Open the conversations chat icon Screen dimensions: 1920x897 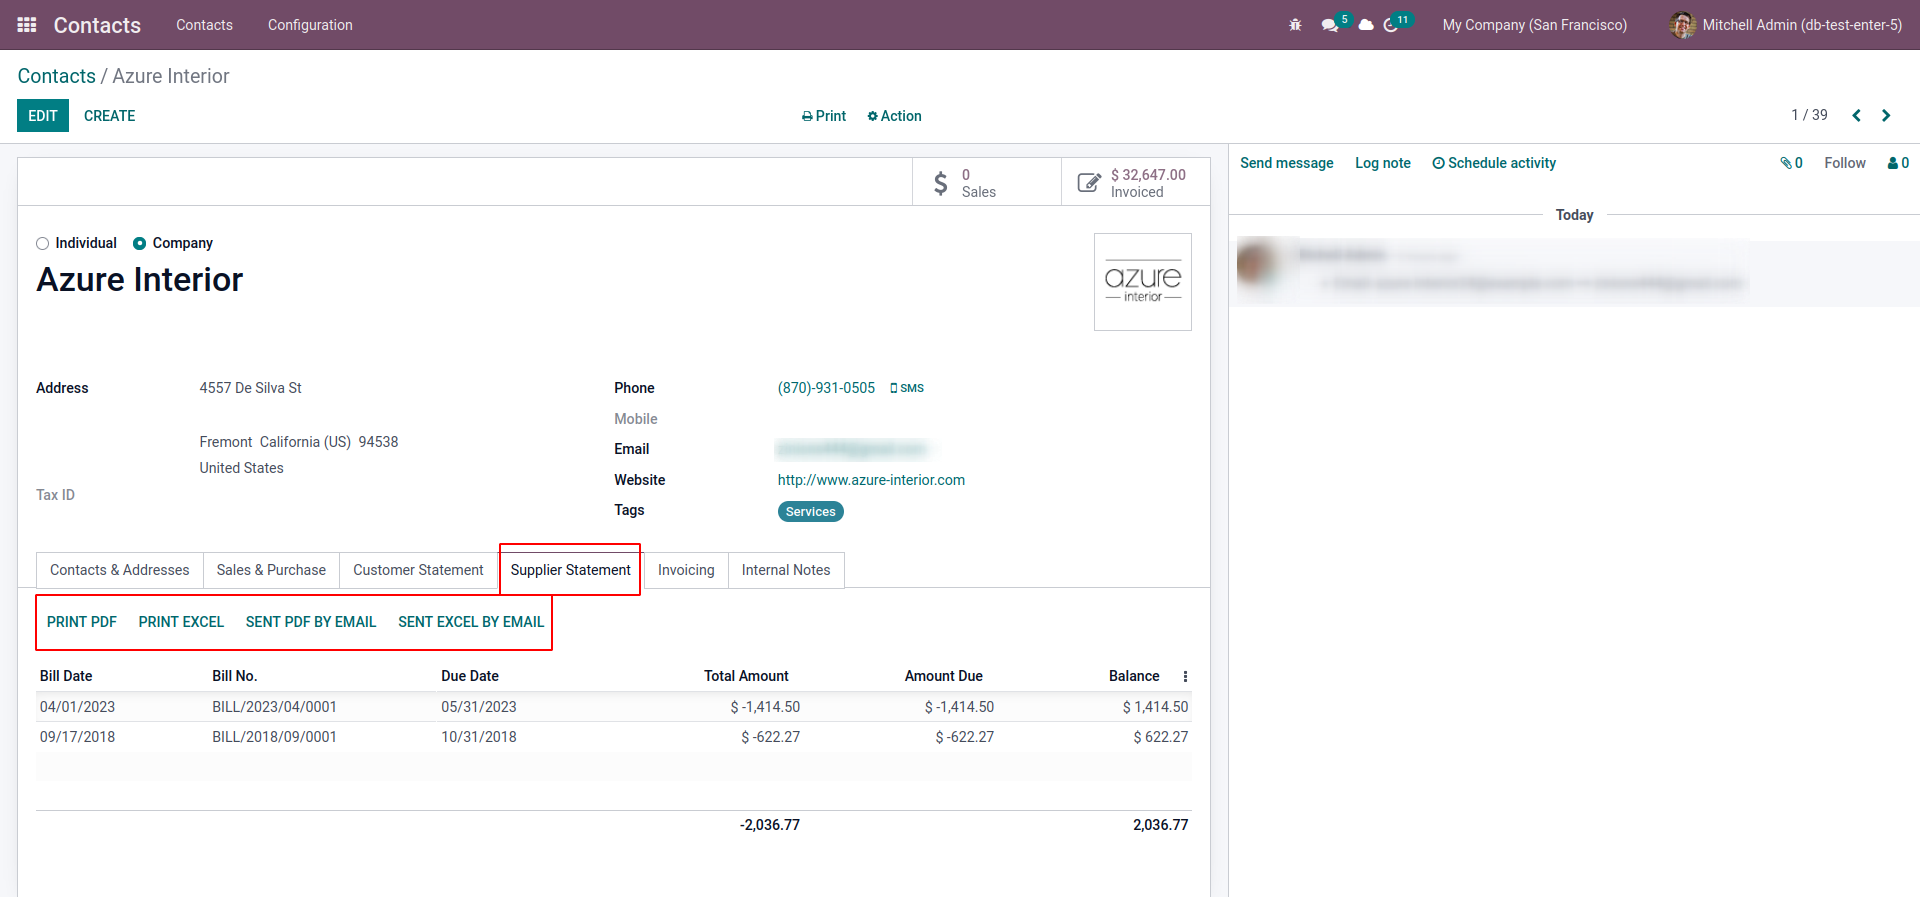1330,25
